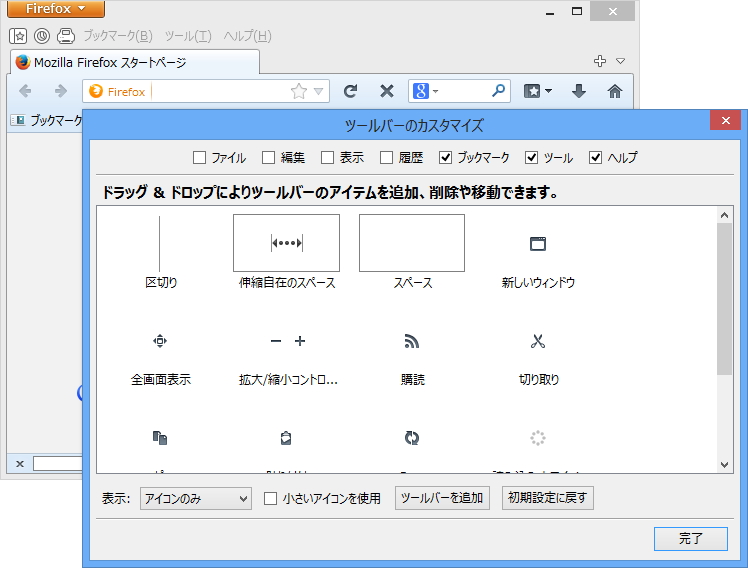Toggle the ファイル menu checkbox
Image resolution: width=748 pixels, height=568 pixels.
click(x=199, y=157)
